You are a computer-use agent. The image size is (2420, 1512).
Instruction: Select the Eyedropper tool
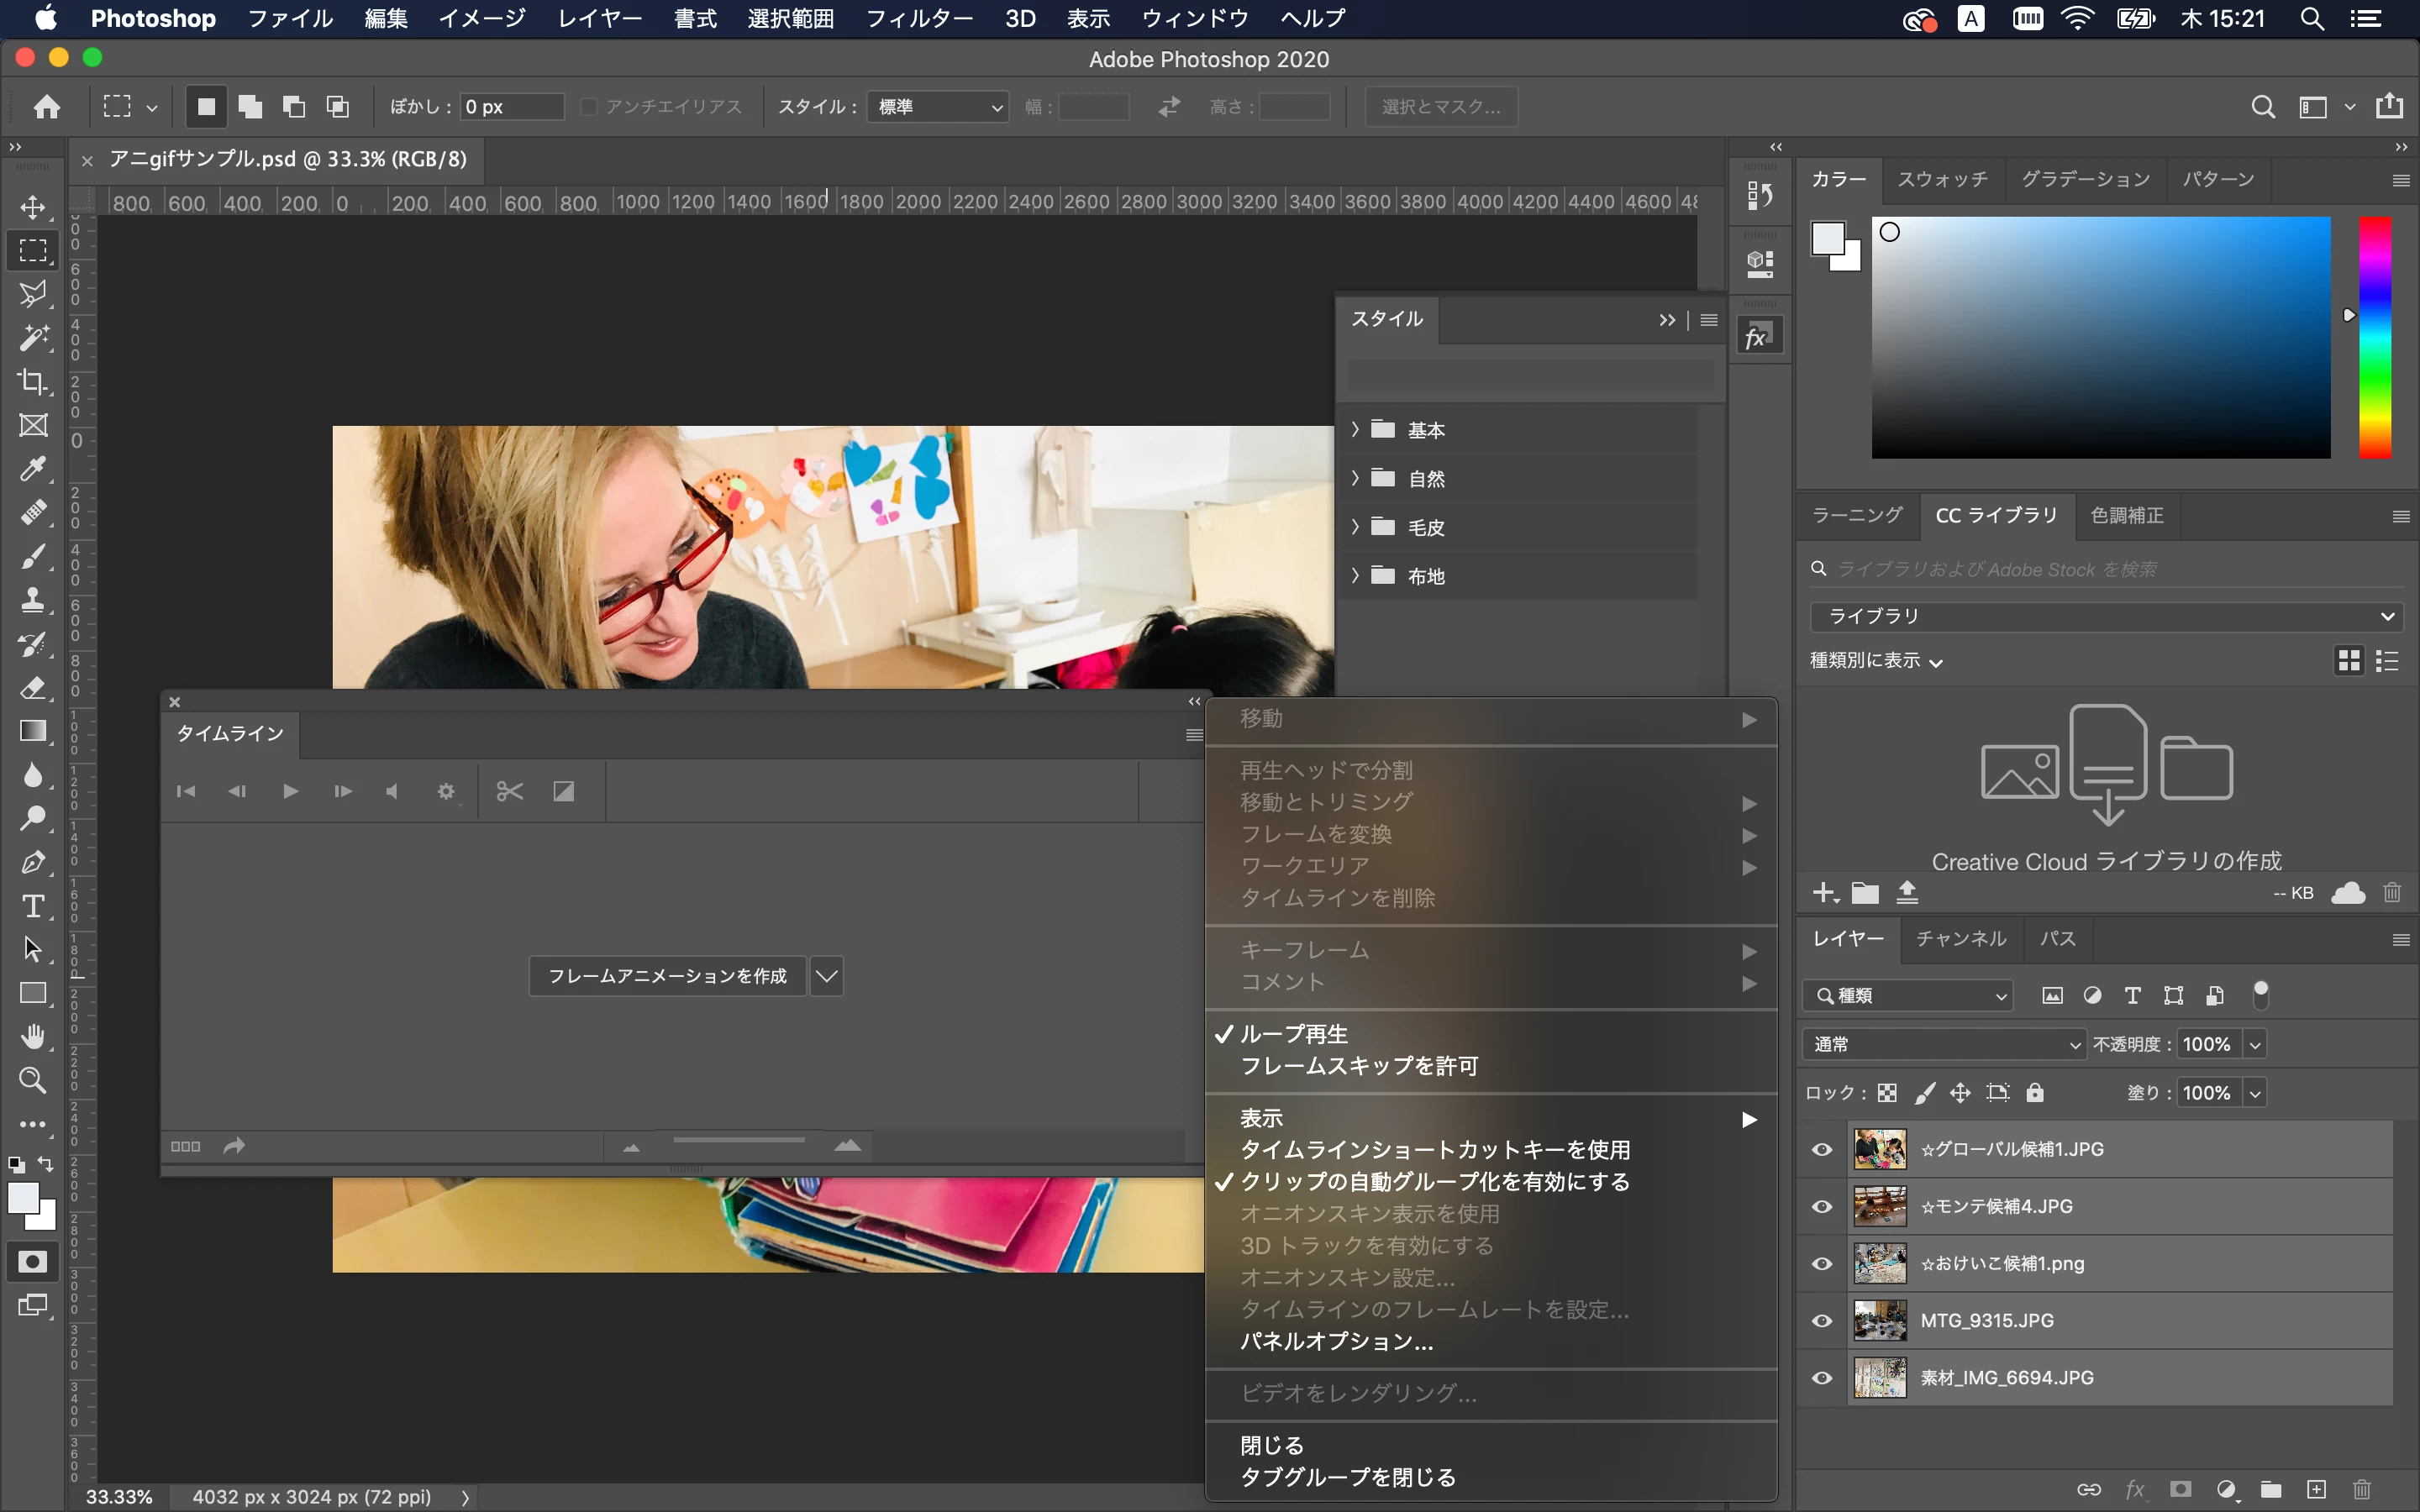coord(33,468)
